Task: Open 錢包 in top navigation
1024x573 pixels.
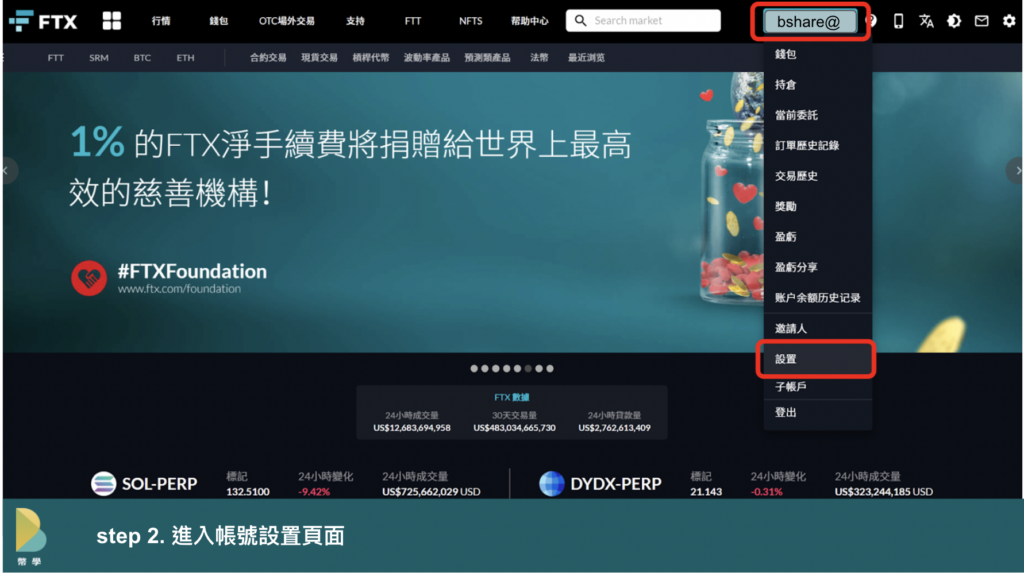Action: pos(219,21)
